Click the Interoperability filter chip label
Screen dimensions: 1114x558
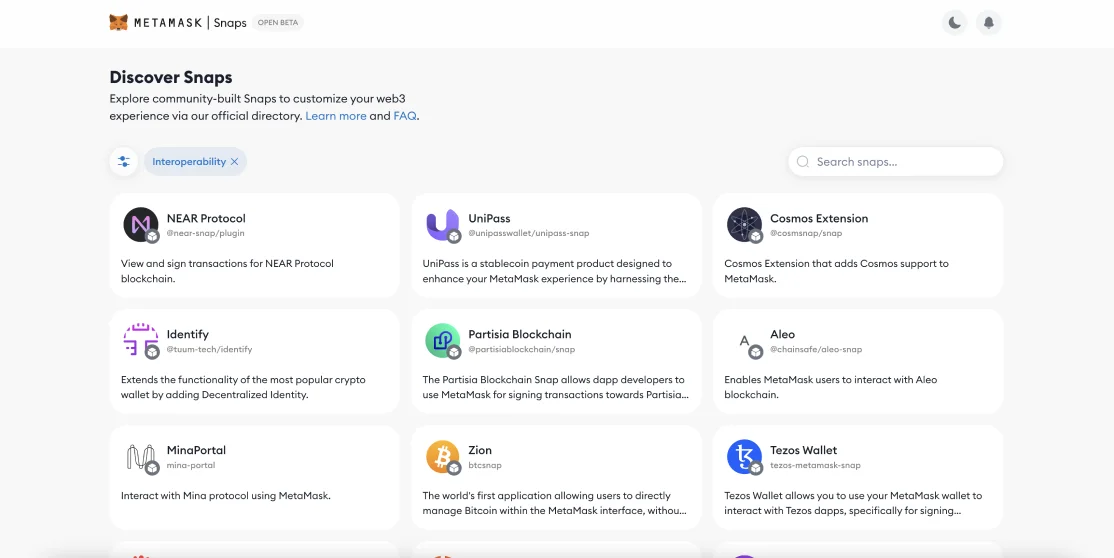coord(189,162)
